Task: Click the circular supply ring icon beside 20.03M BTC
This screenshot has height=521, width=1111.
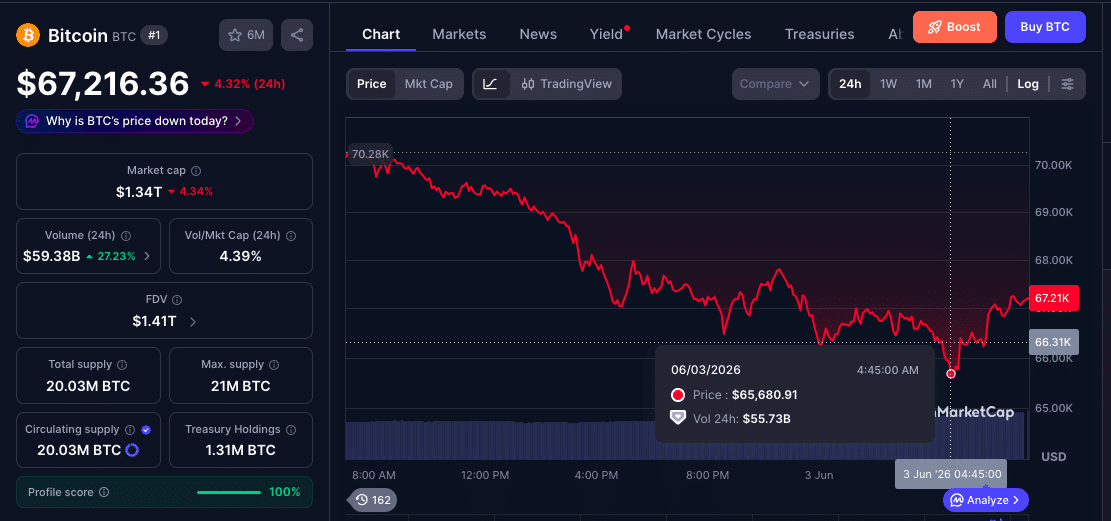Action: point(132,450)
